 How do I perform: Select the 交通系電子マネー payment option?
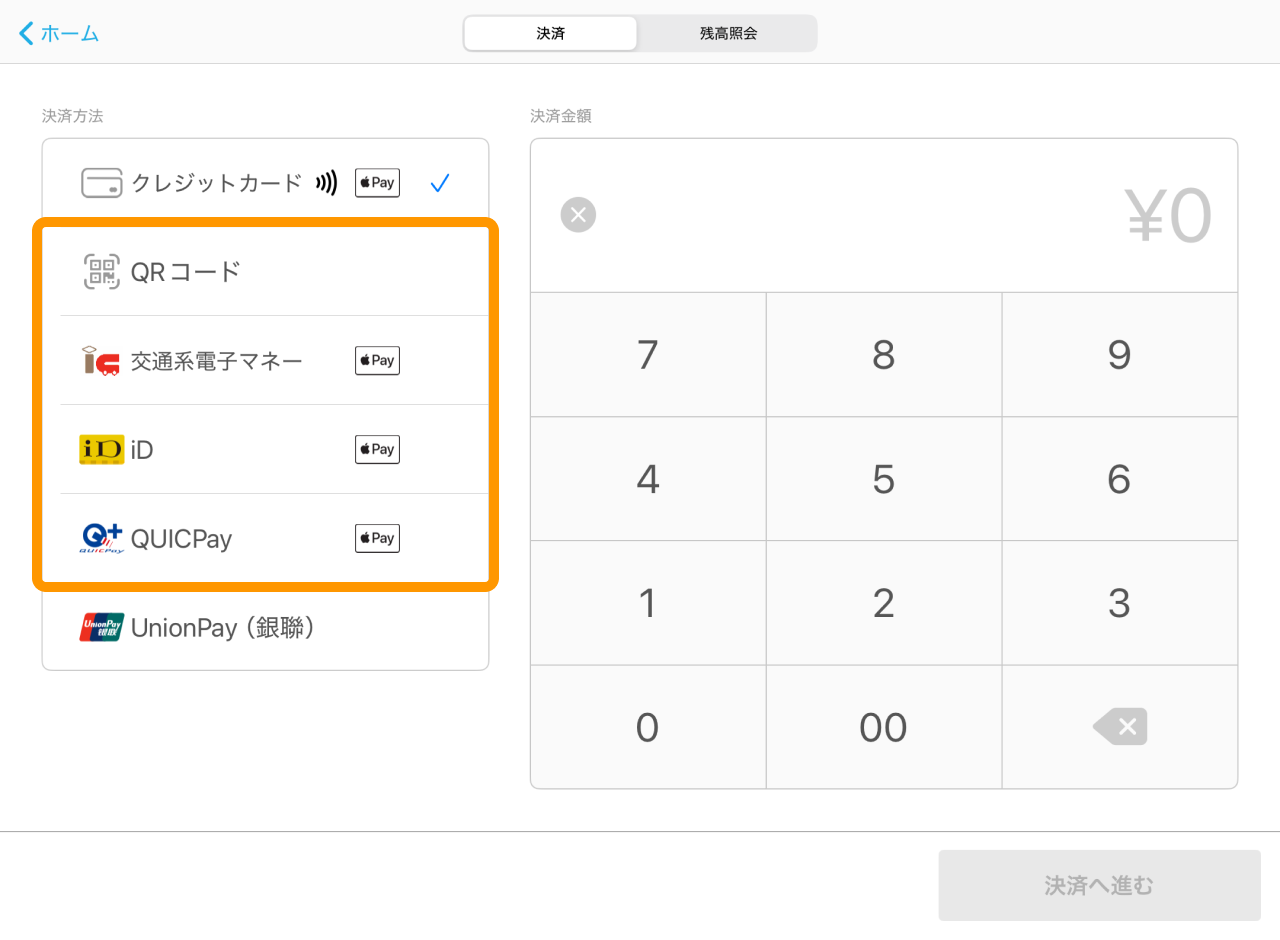pos(216,361)
